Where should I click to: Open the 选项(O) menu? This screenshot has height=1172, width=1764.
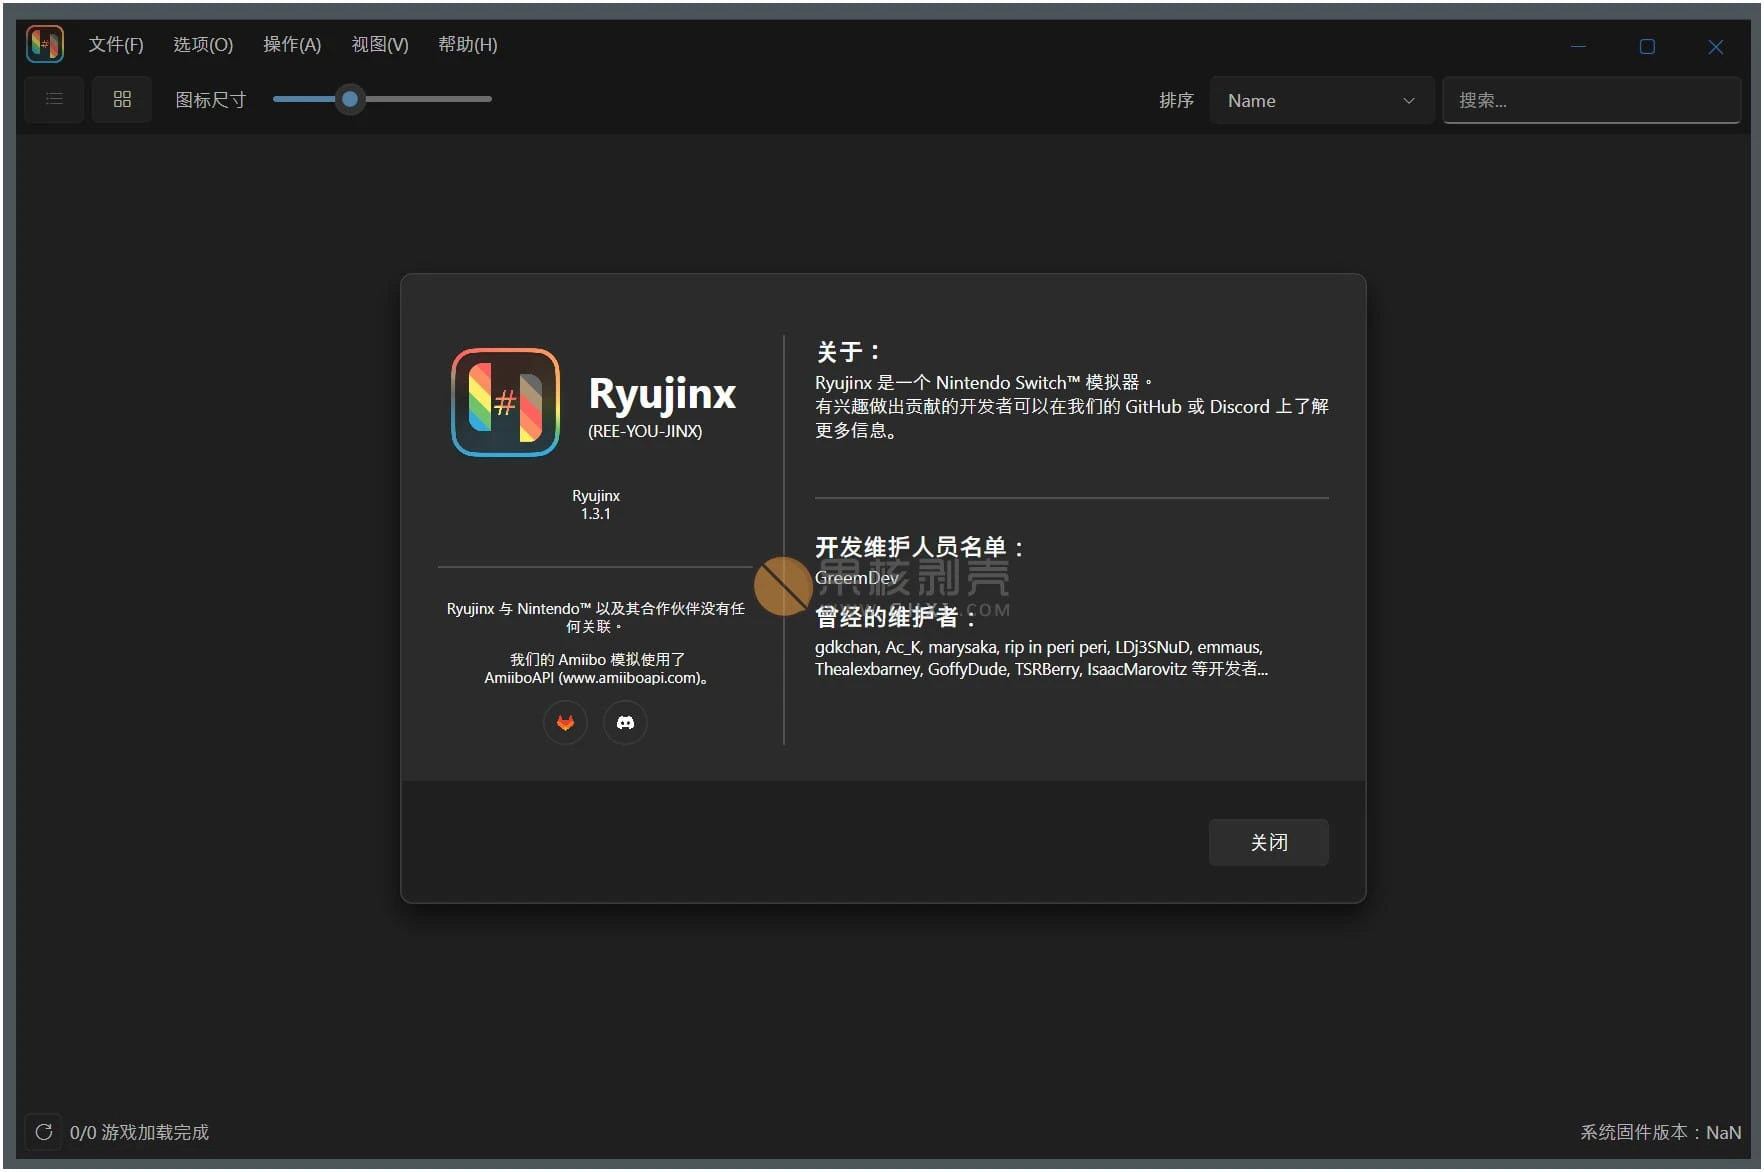pos(202,44)
